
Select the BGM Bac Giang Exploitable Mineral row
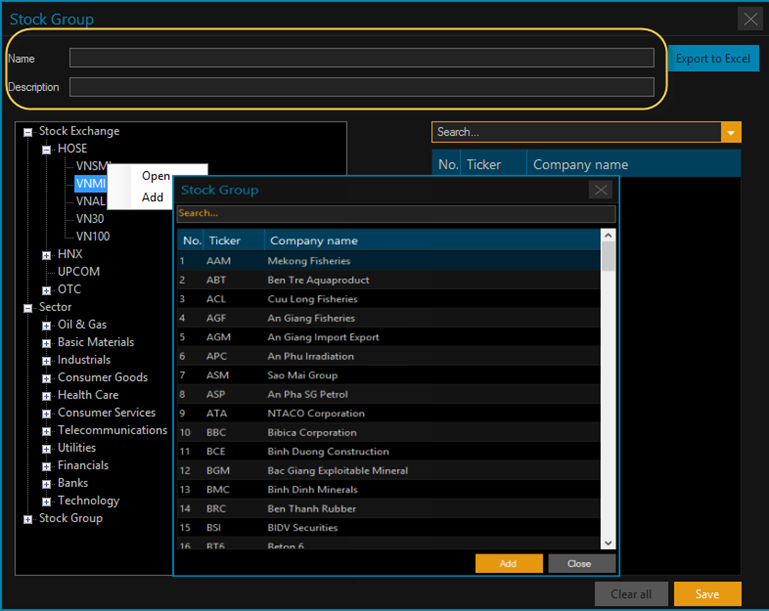pyautogui.click(x=388, y=471)
